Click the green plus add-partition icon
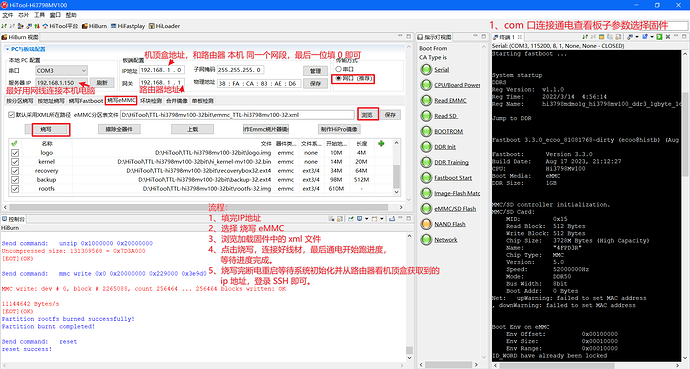Image resolution: width=690 pixels, height=369 pixels. 381,143
